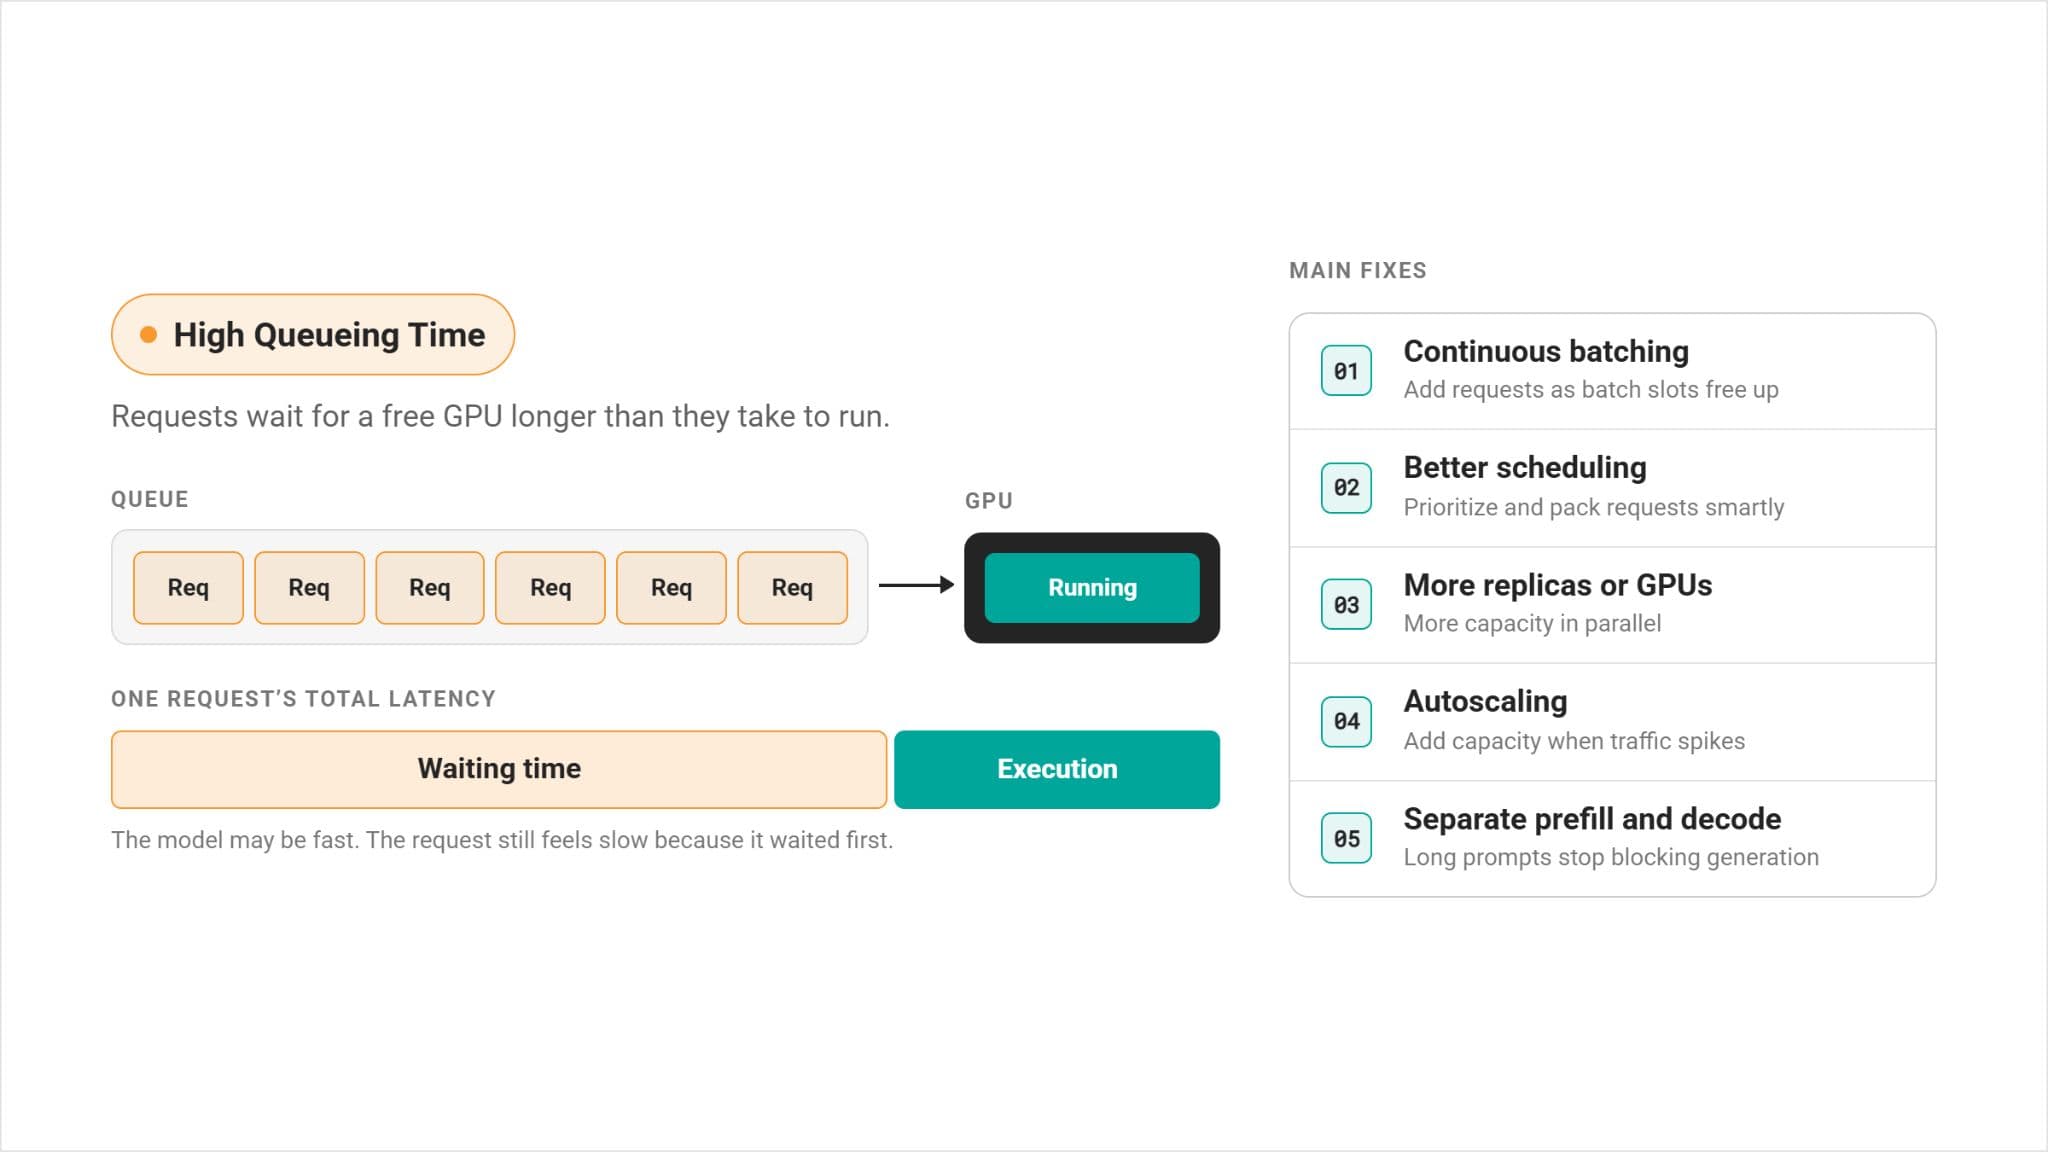Viewport: 2048px width, 1152px height.
Task: Select the Better scheduling heading
Action: tap(1525, 468)
